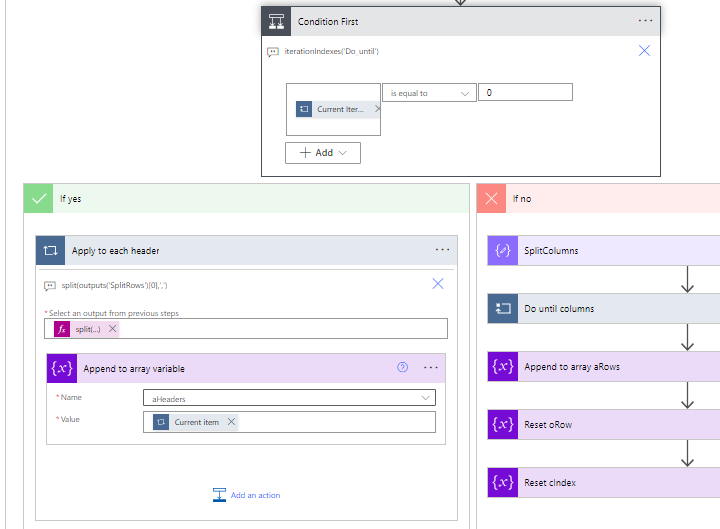
Task: Remove the split(...) expression token
Action: point(113,329)
